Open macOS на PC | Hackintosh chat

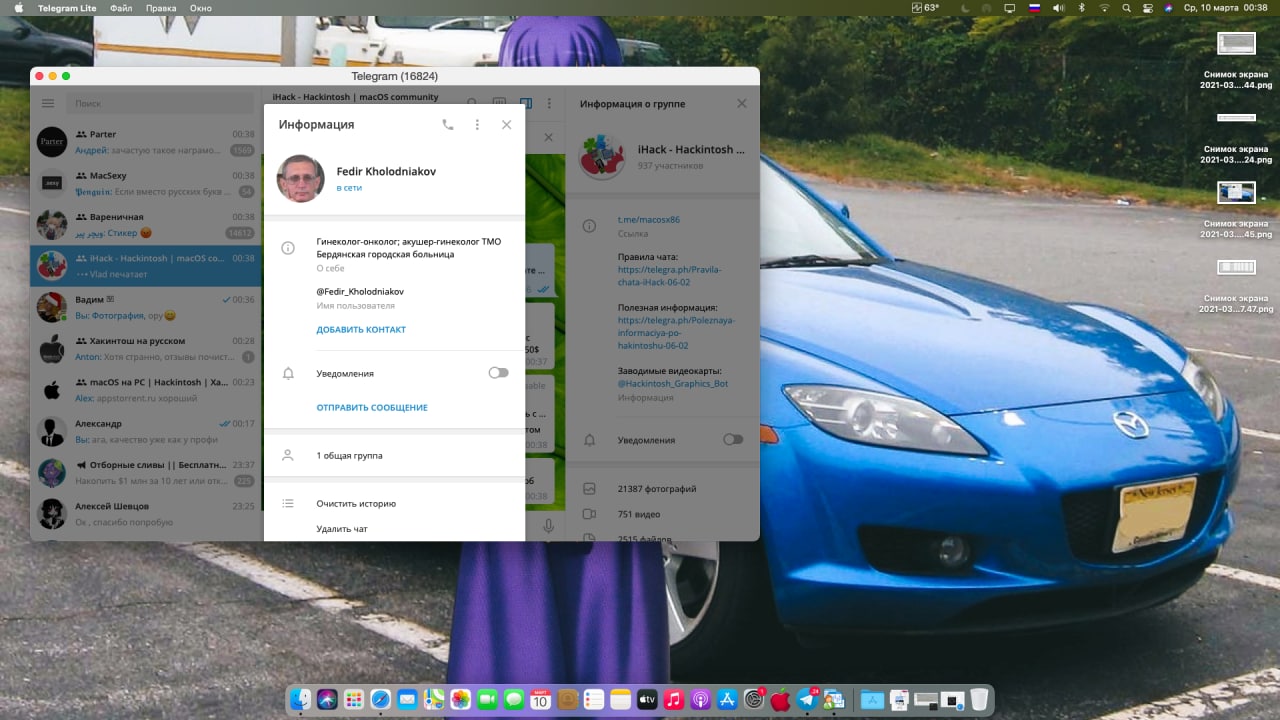(146, 390)
